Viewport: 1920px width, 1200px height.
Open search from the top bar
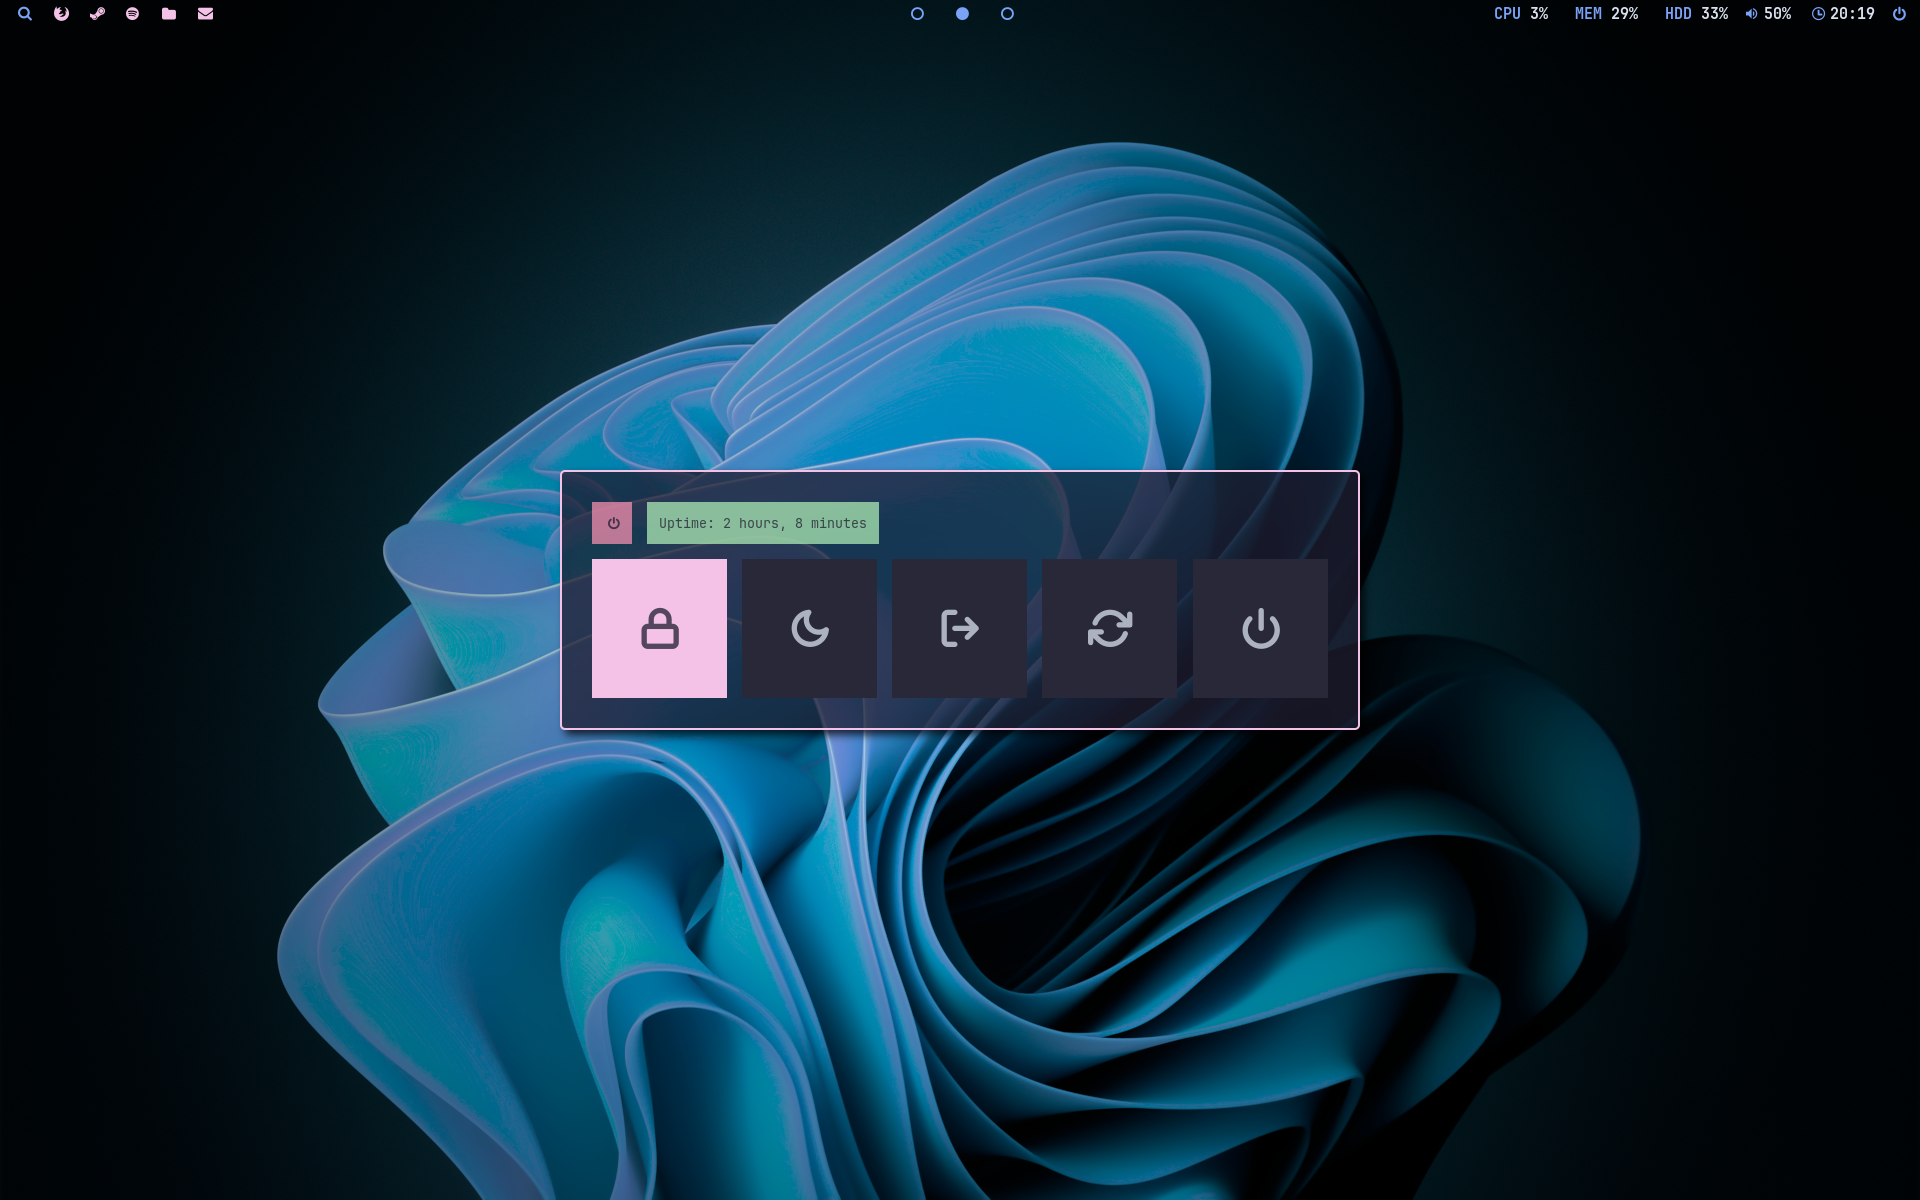[x=25, y=14]
